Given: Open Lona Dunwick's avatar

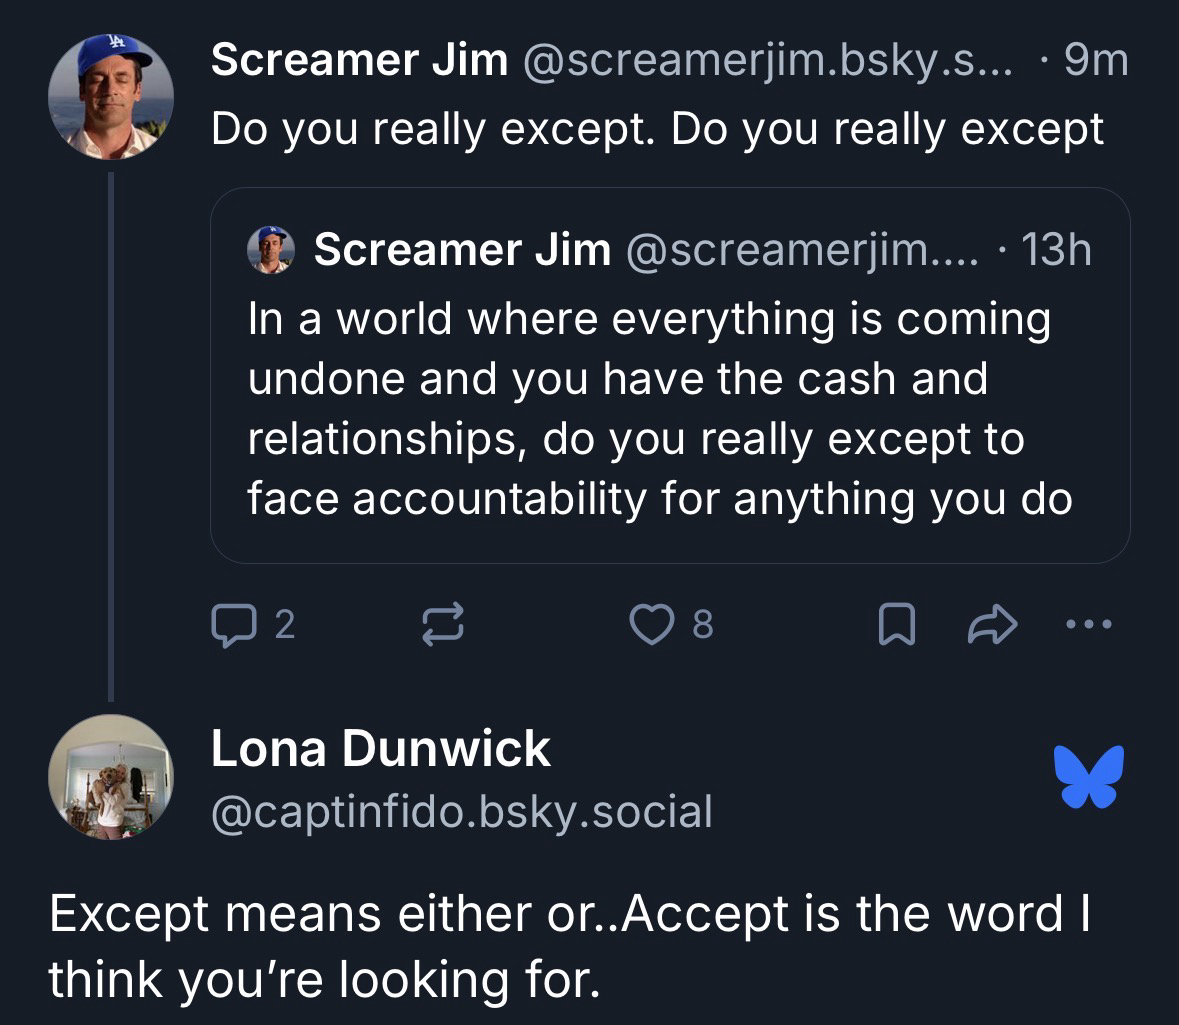Looking at the screenshot, I should [x=111, y=777].
